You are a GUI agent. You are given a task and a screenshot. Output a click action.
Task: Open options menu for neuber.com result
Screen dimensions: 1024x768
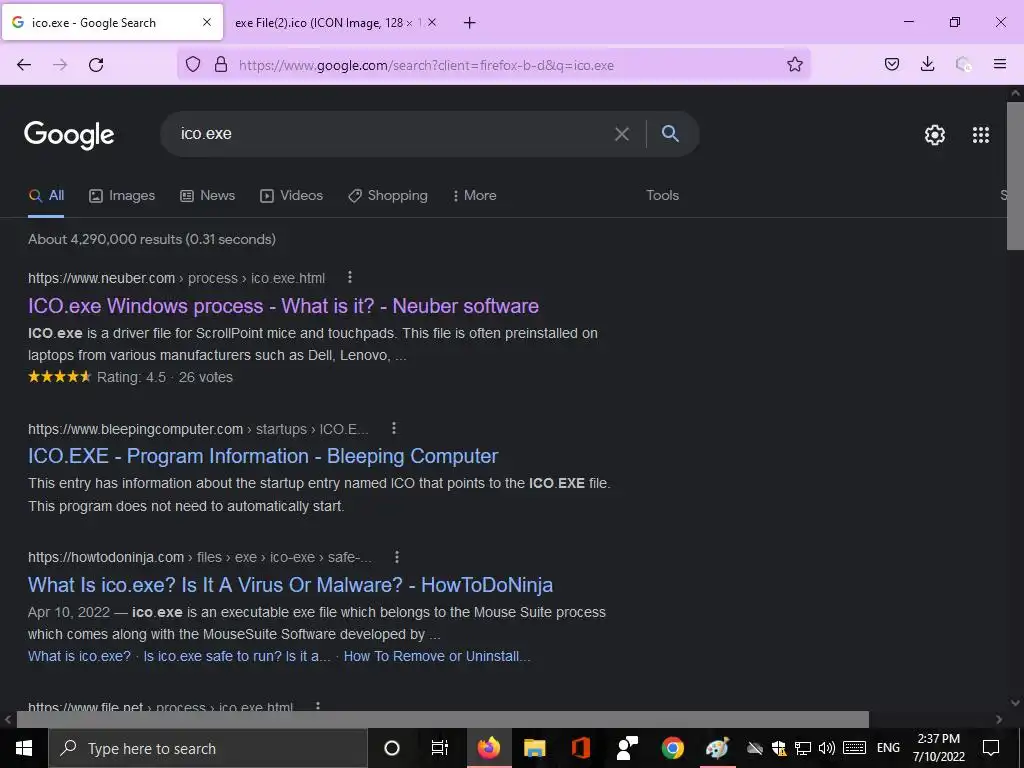(350, 278)
